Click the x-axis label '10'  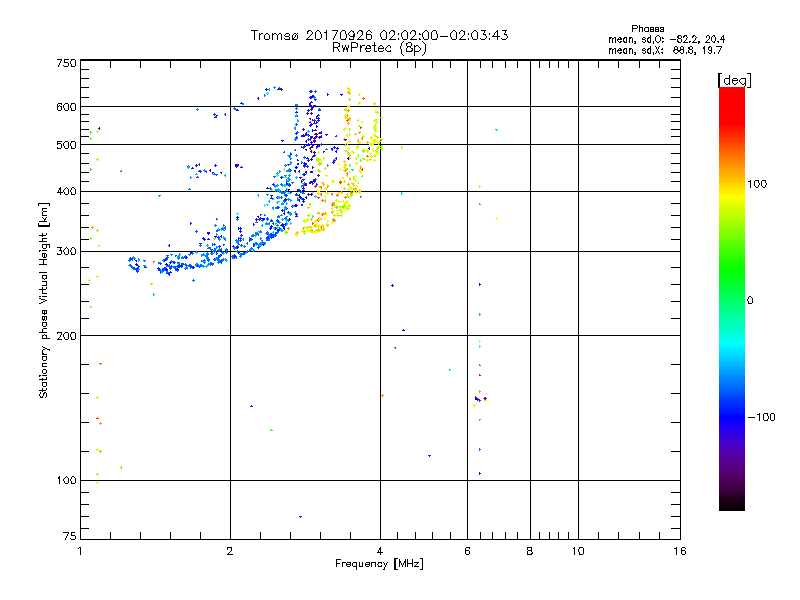point(578,551)
